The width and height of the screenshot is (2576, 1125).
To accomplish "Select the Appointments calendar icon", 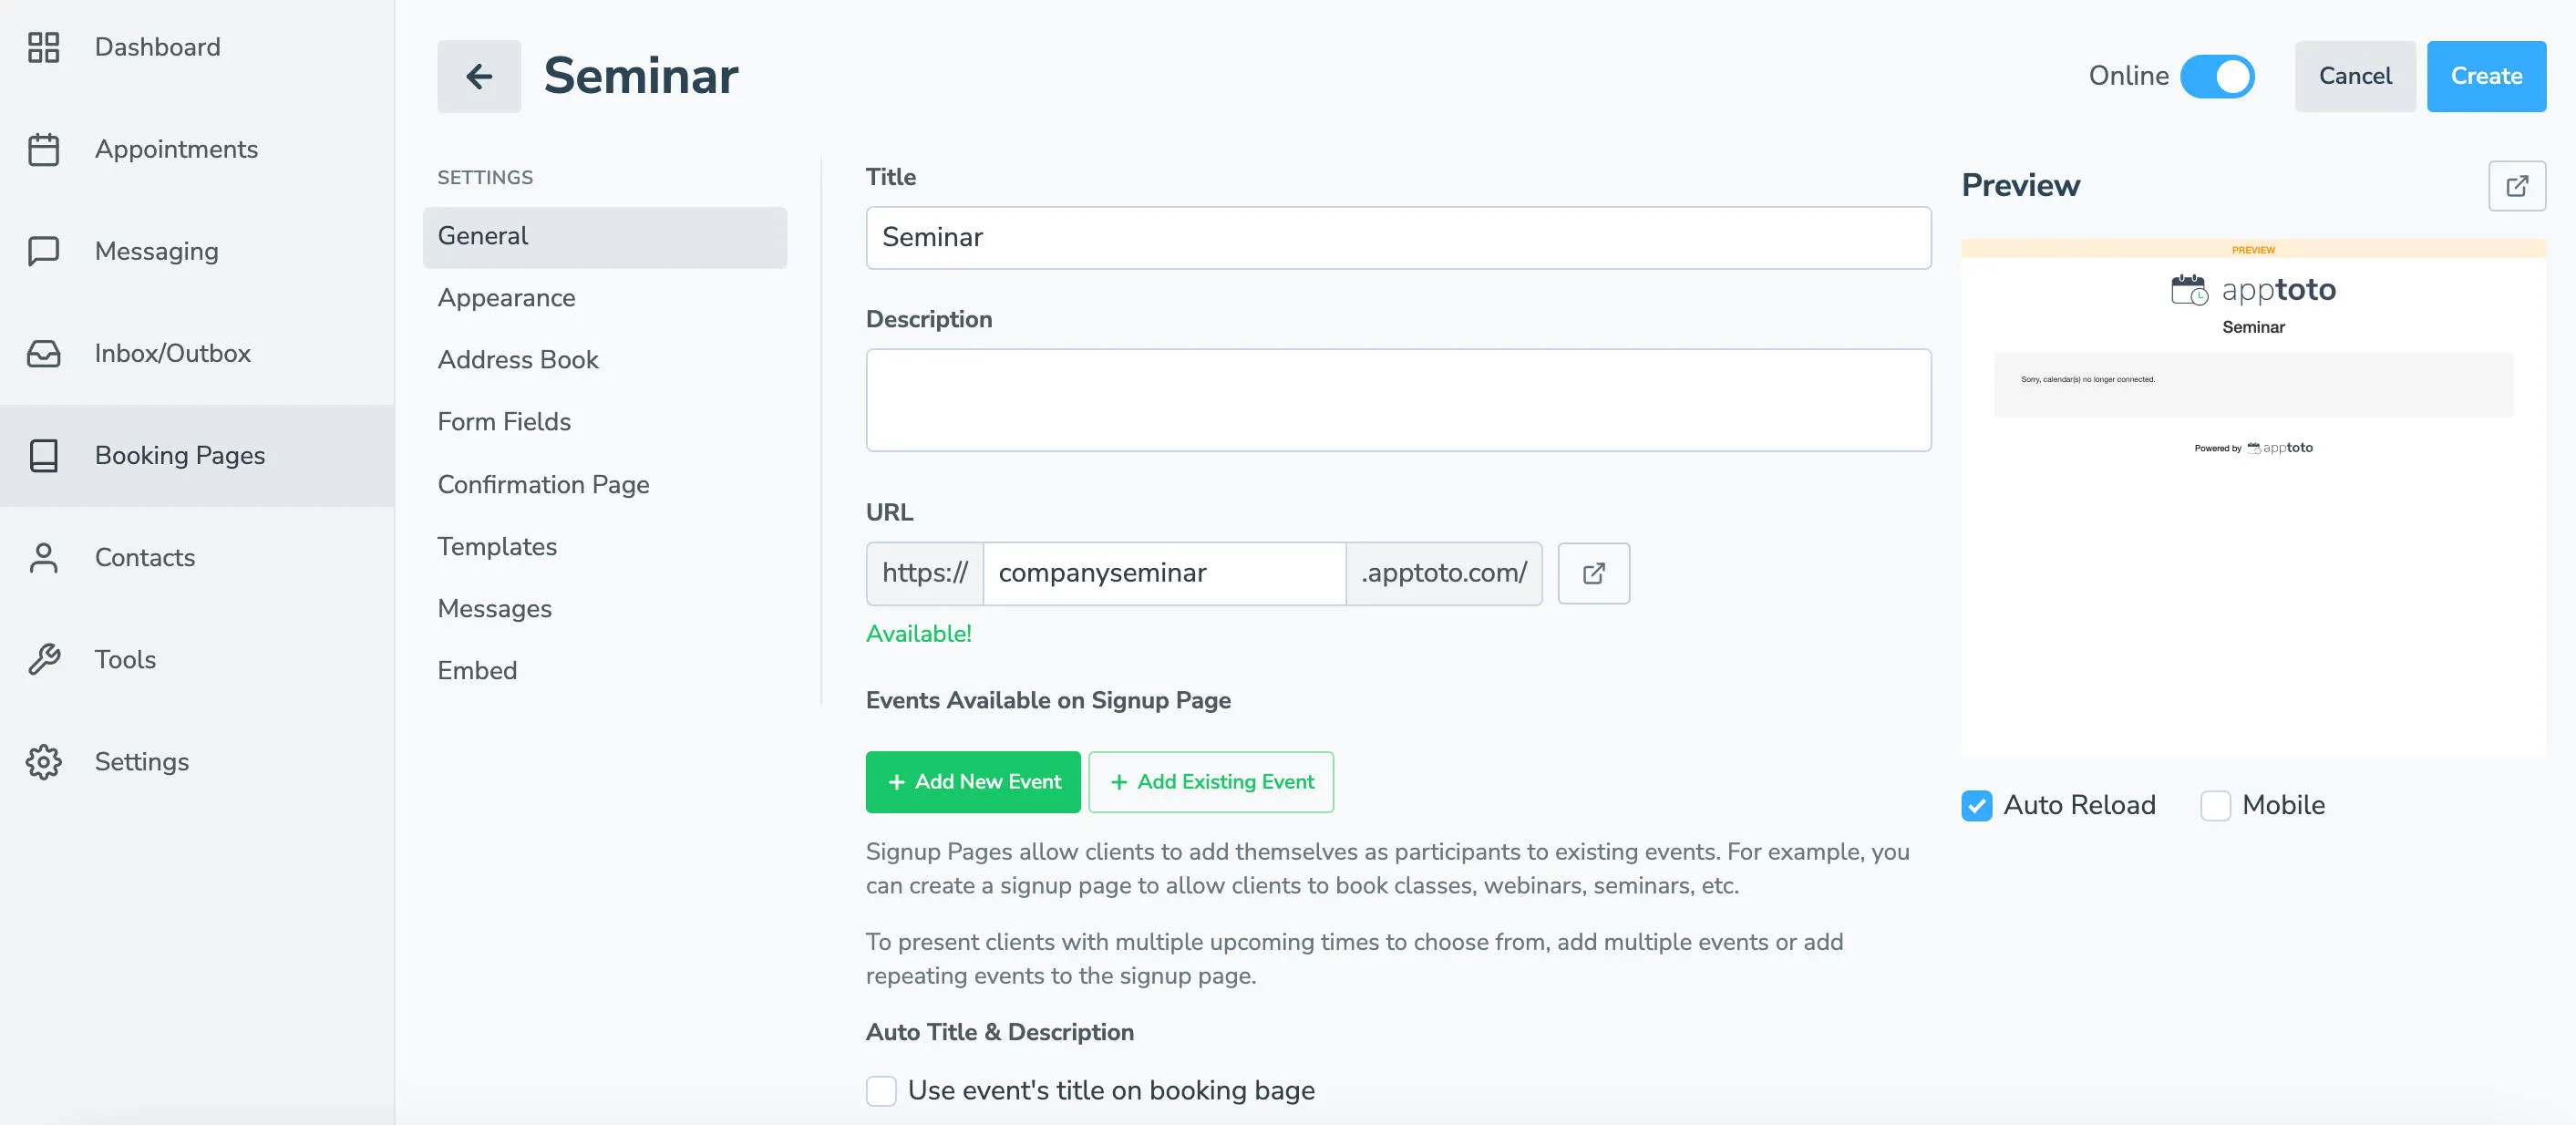I will click(x=44, y=149).
